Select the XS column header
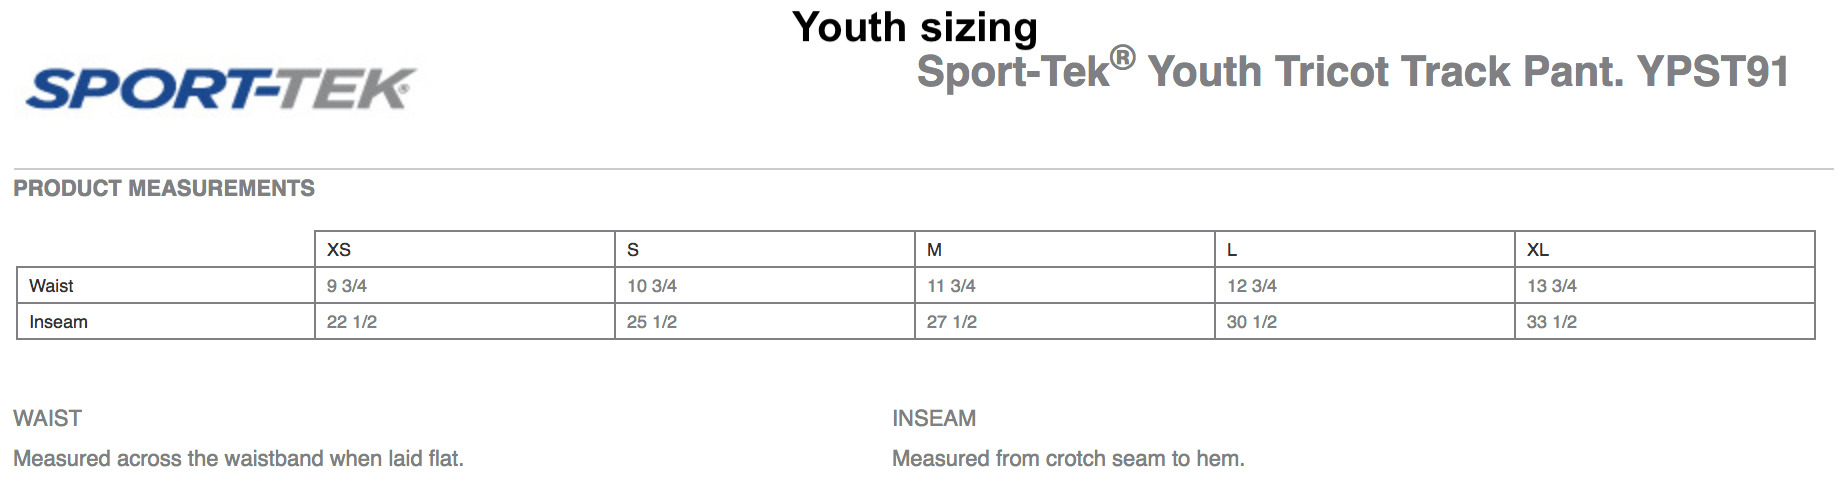 click(x=339, y=250)
